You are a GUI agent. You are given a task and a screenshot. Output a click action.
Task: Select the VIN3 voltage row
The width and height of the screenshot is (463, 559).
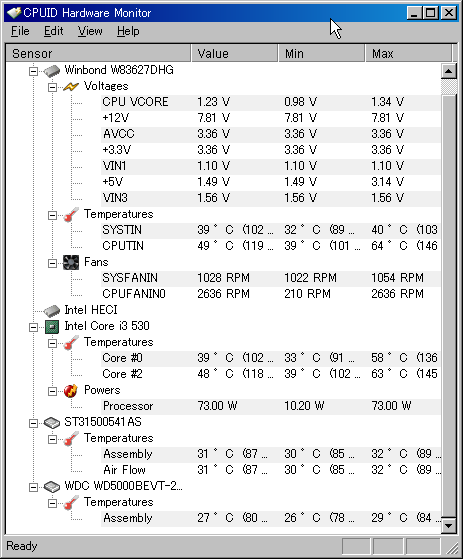[271, 198]
